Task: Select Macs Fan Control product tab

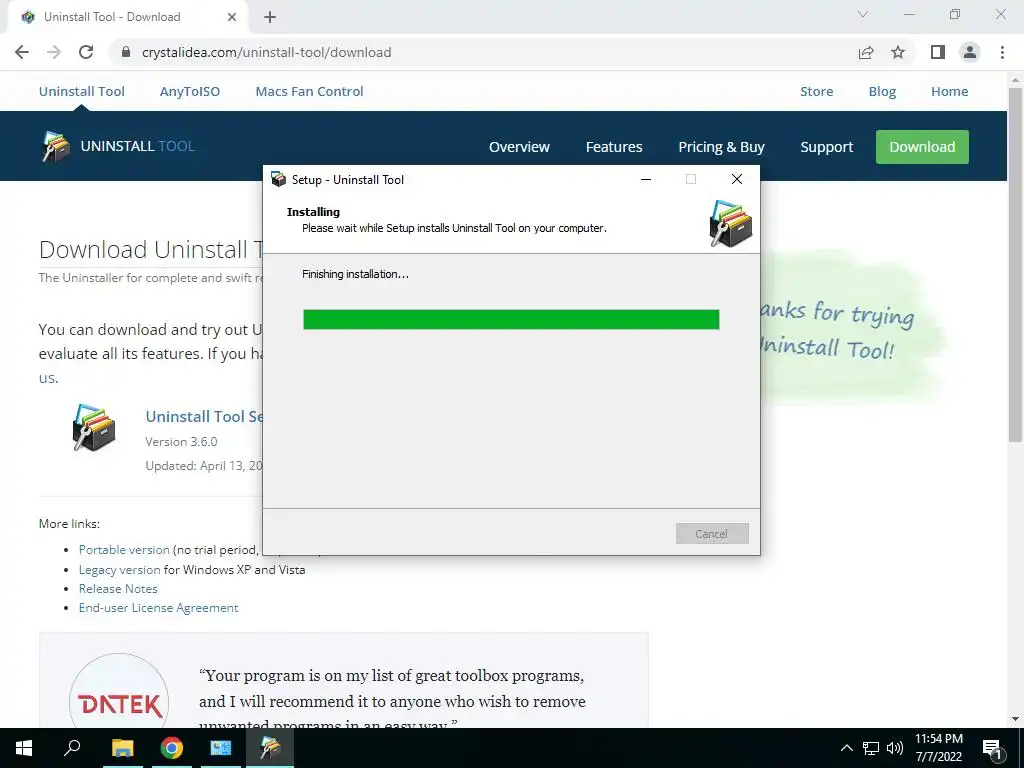Action: (310, 91)
